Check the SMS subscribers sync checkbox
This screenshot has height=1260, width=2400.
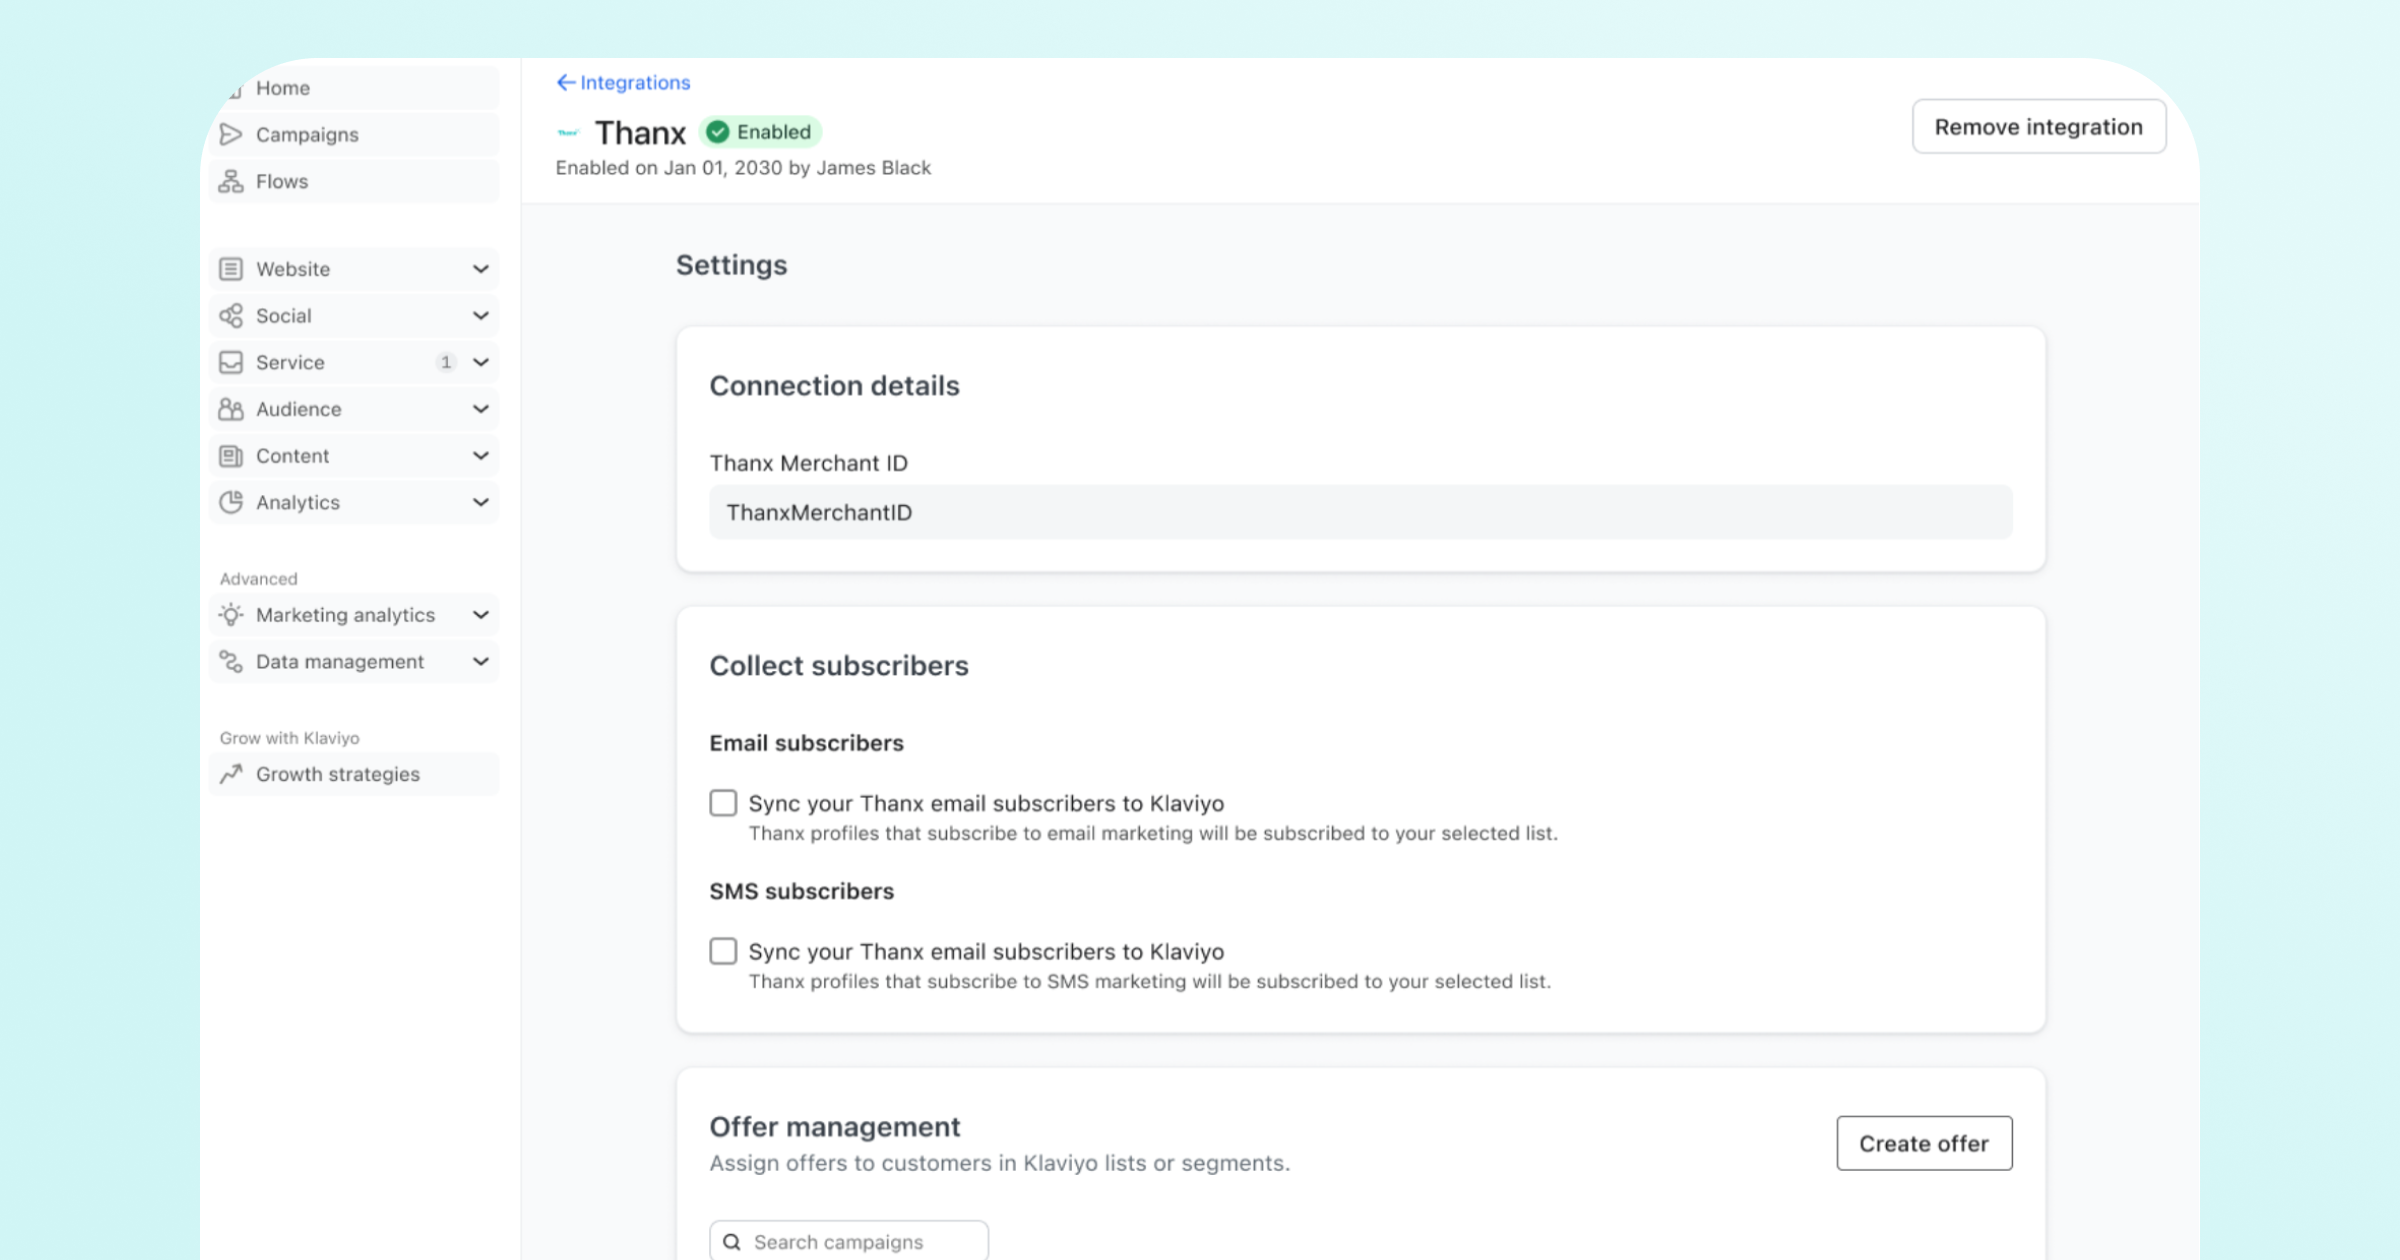(723, 951)
